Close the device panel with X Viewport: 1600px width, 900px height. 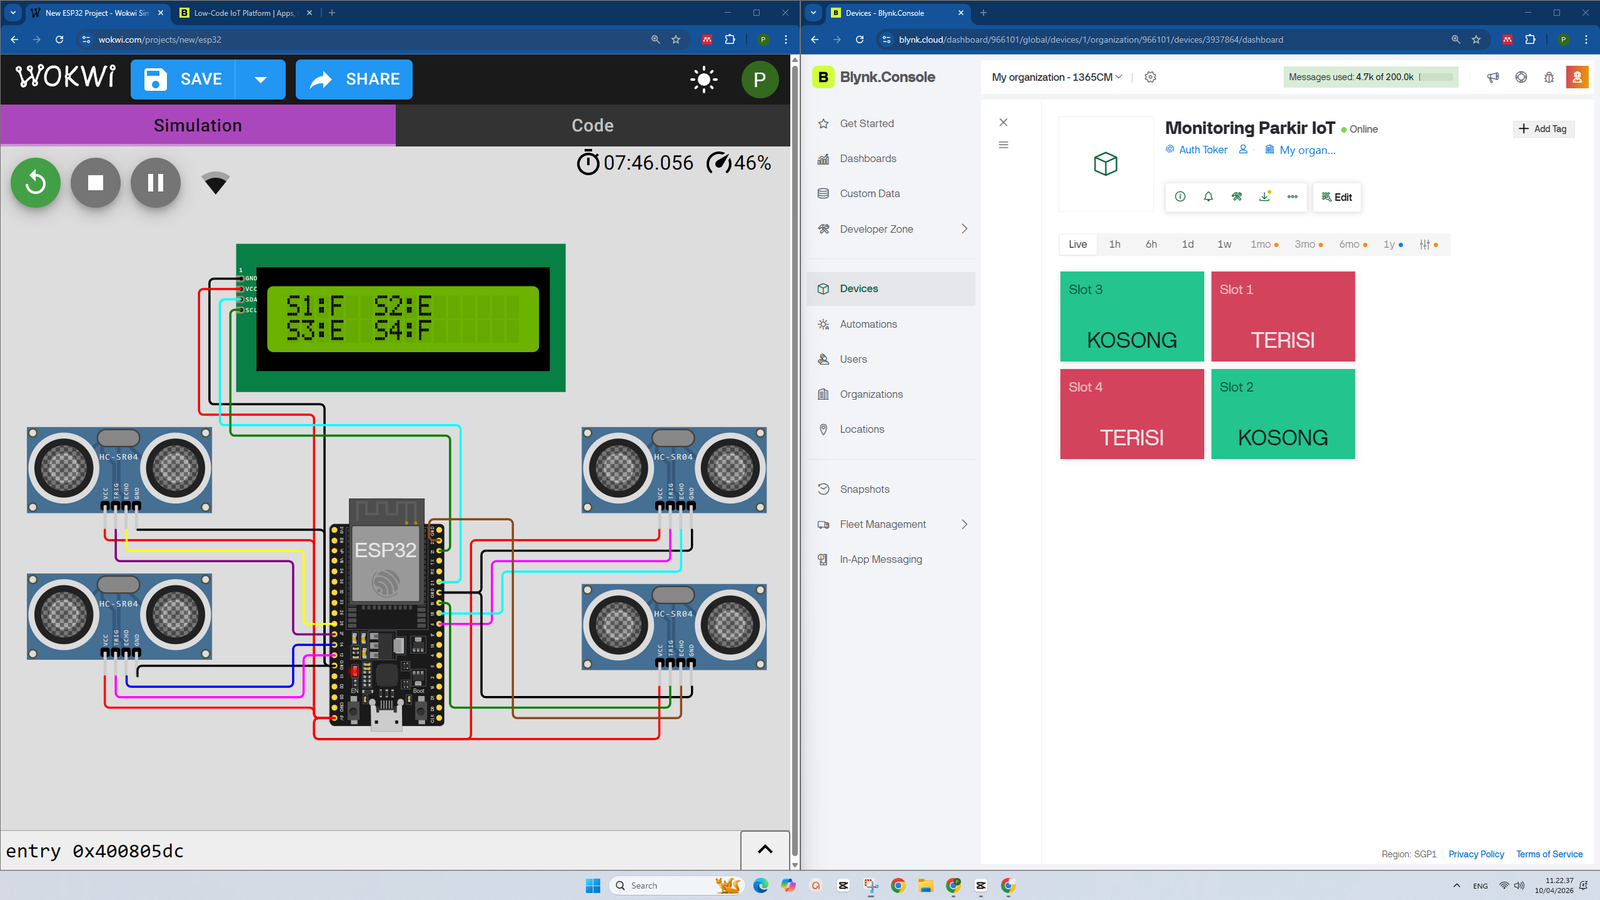click(1003, 122)
